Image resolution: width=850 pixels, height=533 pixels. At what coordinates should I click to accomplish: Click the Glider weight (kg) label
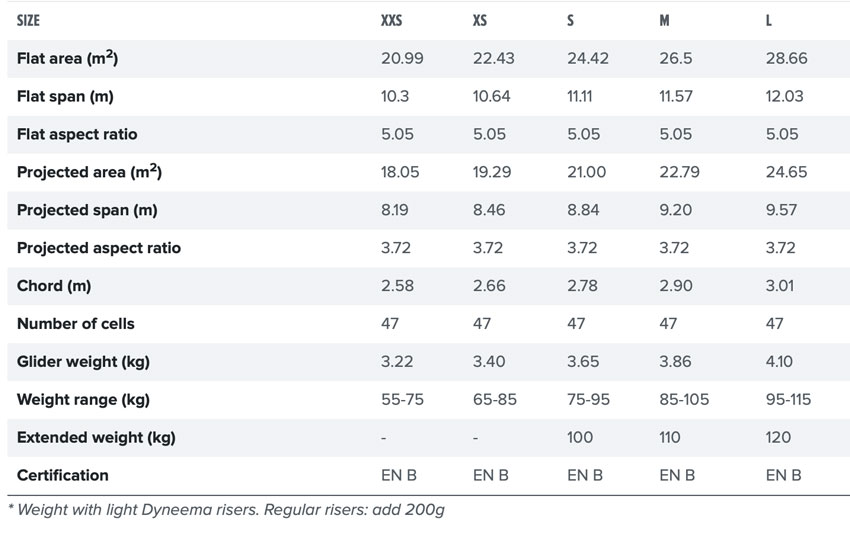click(x=83, y=362)
